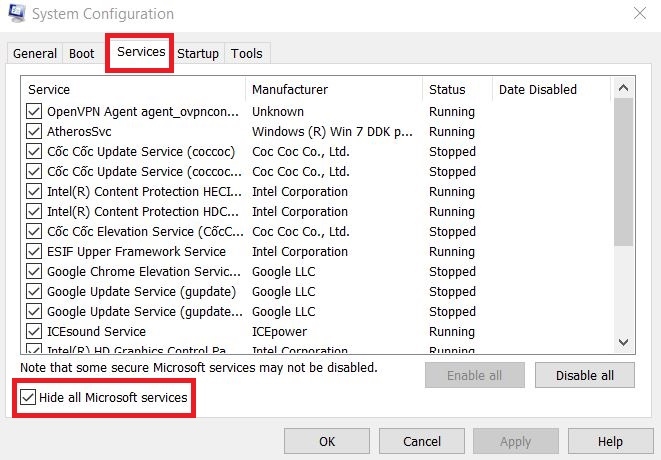Screen dimensions: 661x460
Task: Sort list by Status column header
Action: point(447,90)
